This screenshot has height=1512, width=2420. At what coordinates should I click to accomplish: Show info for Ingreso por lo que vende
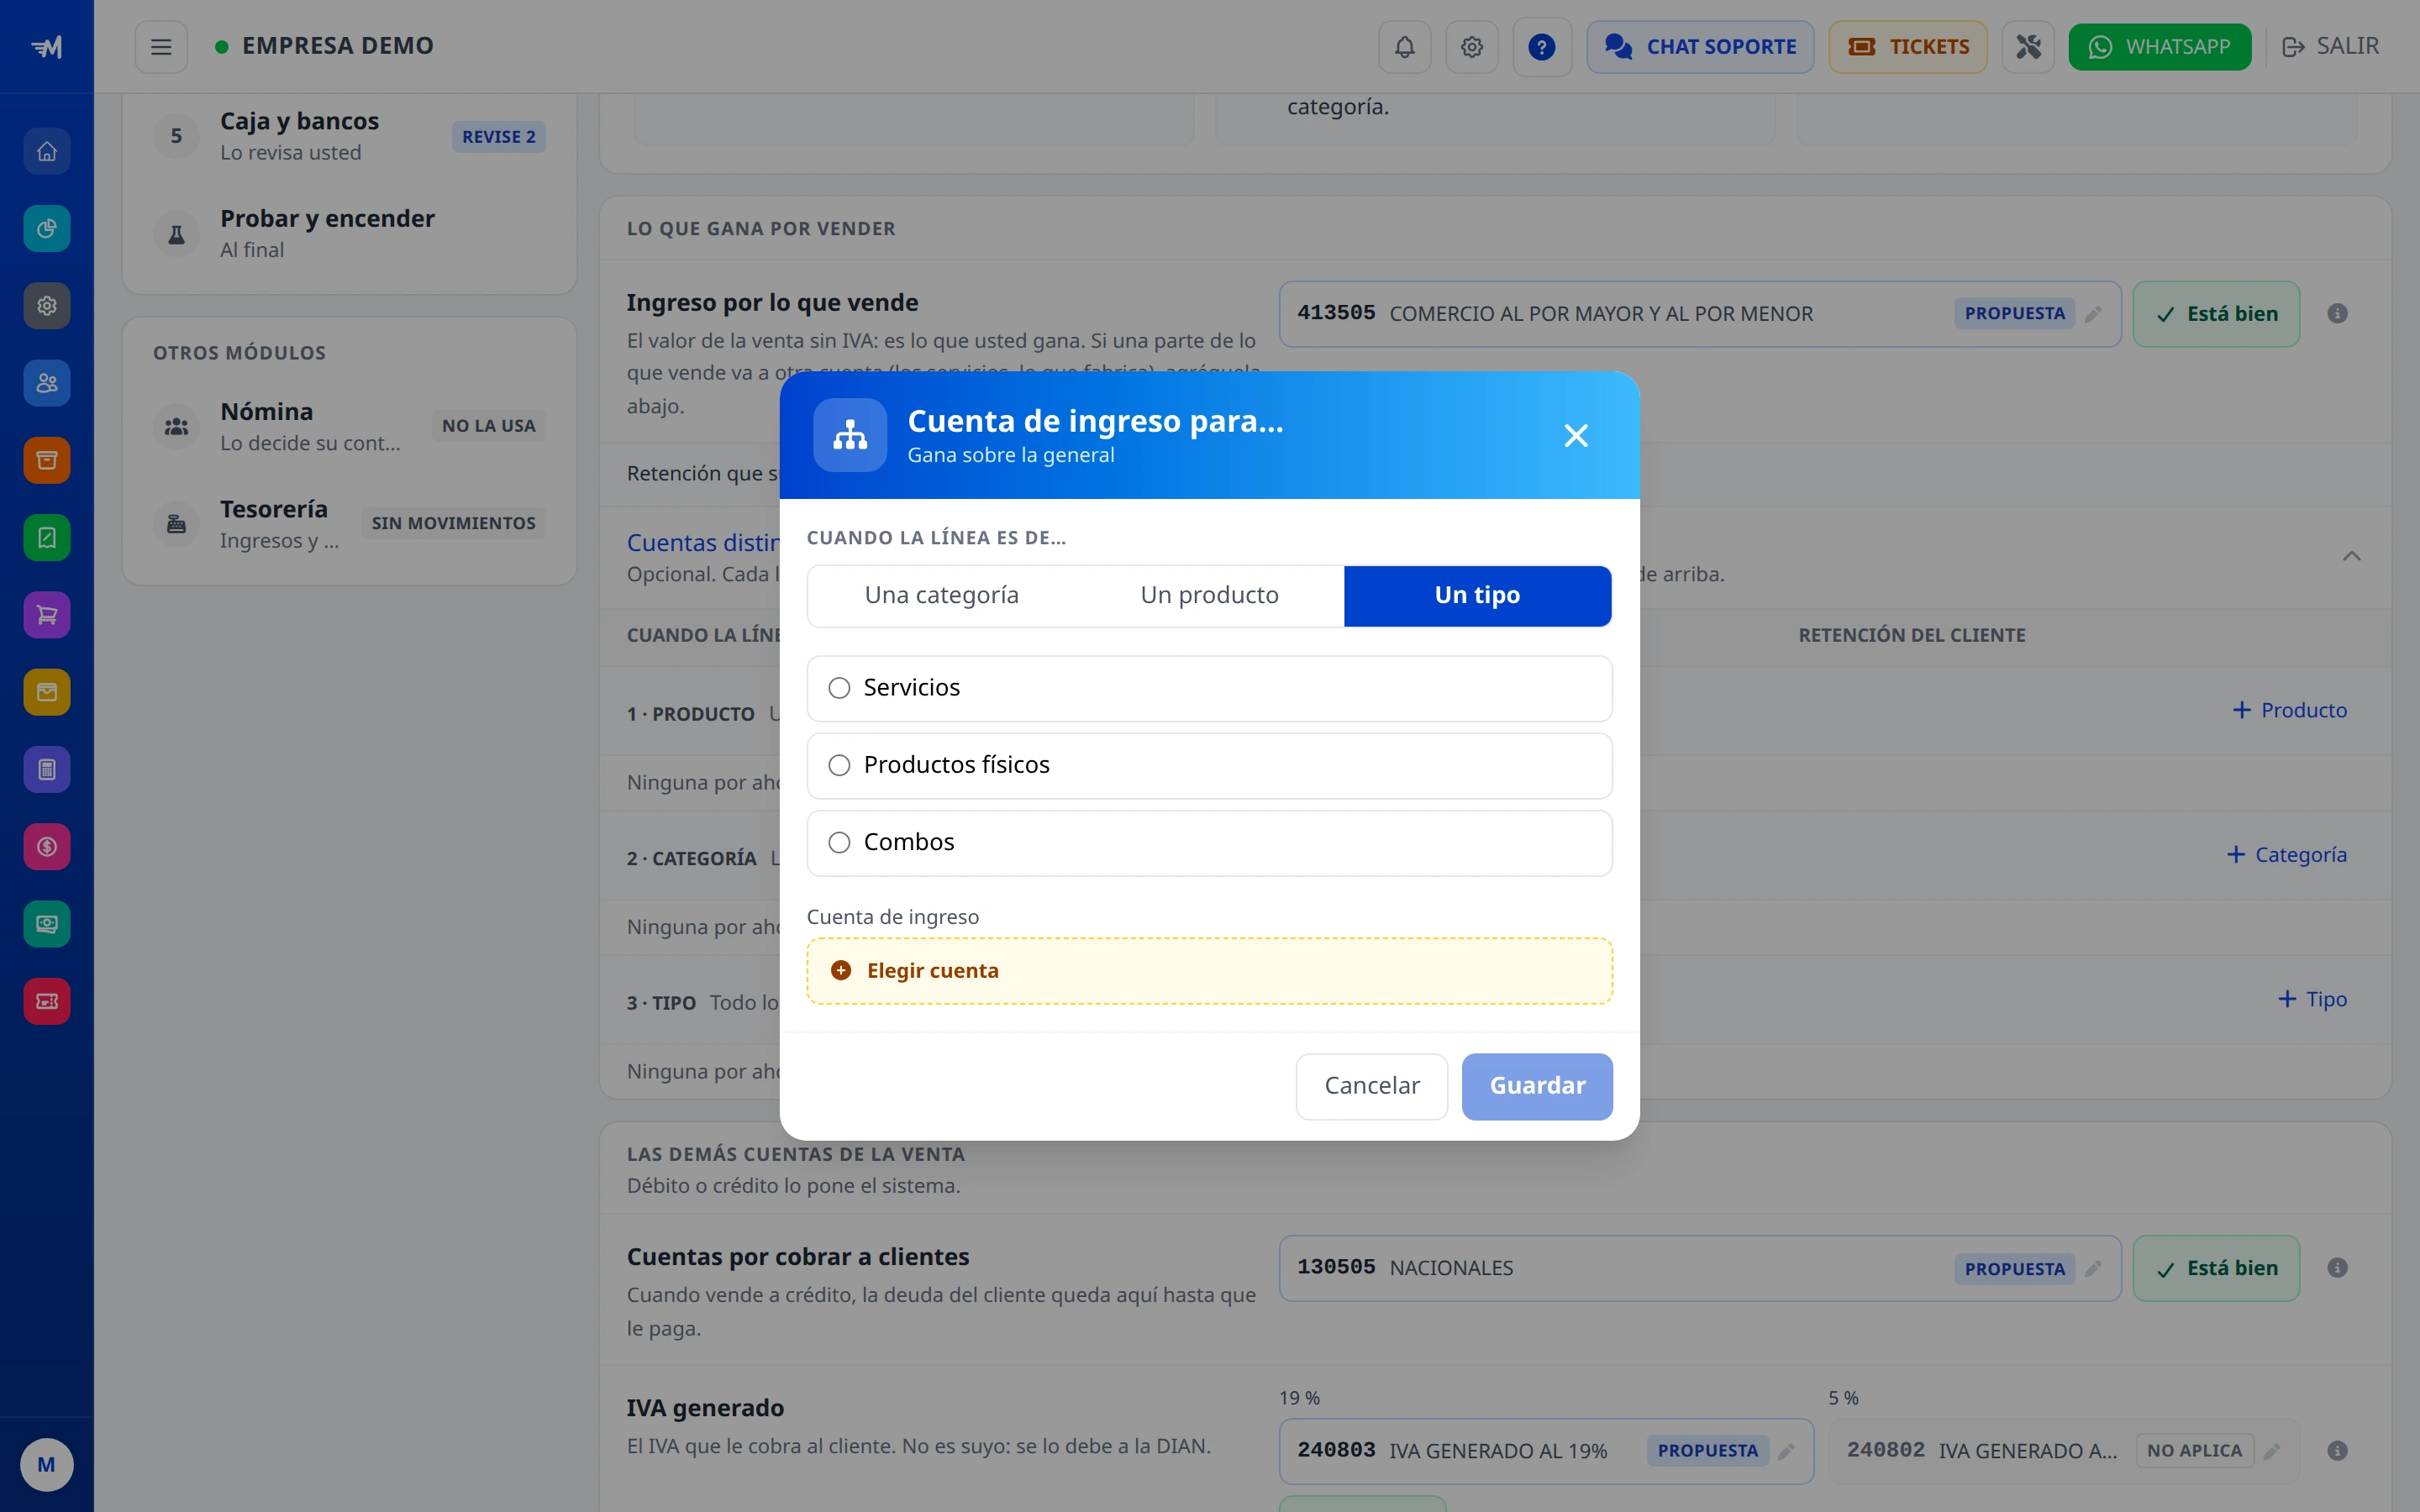pos(2337,314)
